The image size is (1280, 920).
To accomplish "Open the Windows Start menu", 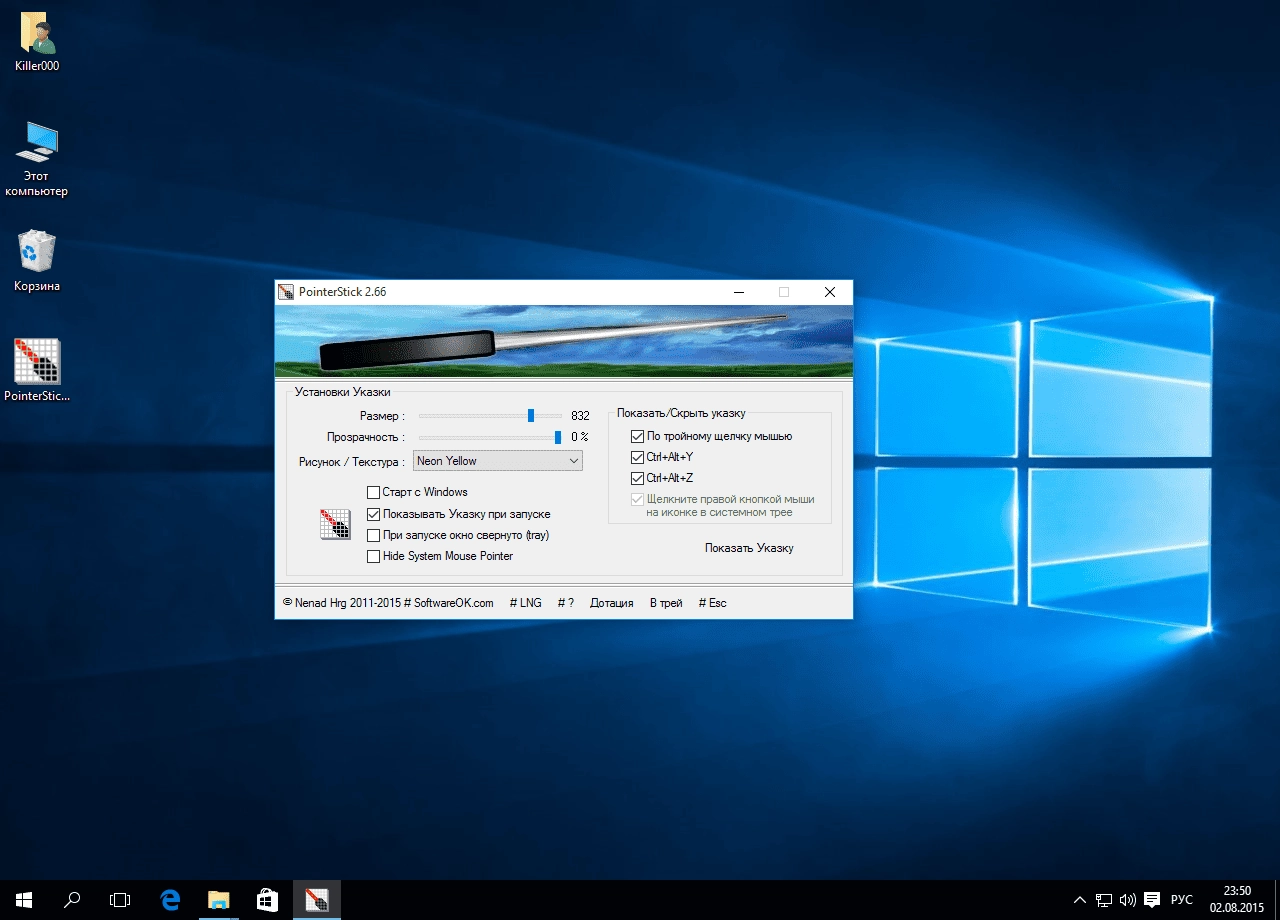I will pos(24,900).
